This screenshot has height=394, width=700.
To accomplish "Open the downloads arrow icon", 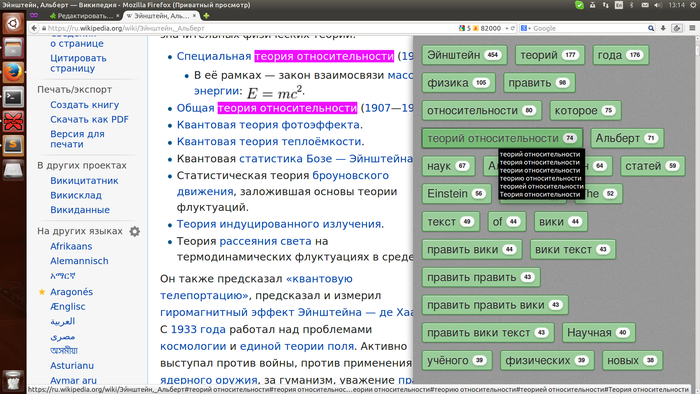I will (x=663, y=28).
